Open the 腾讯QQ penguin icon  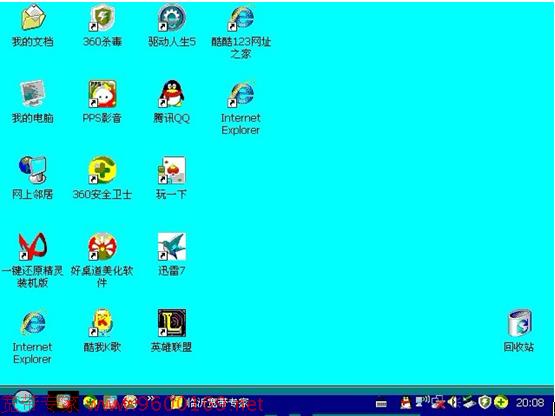tap(172, 93)
